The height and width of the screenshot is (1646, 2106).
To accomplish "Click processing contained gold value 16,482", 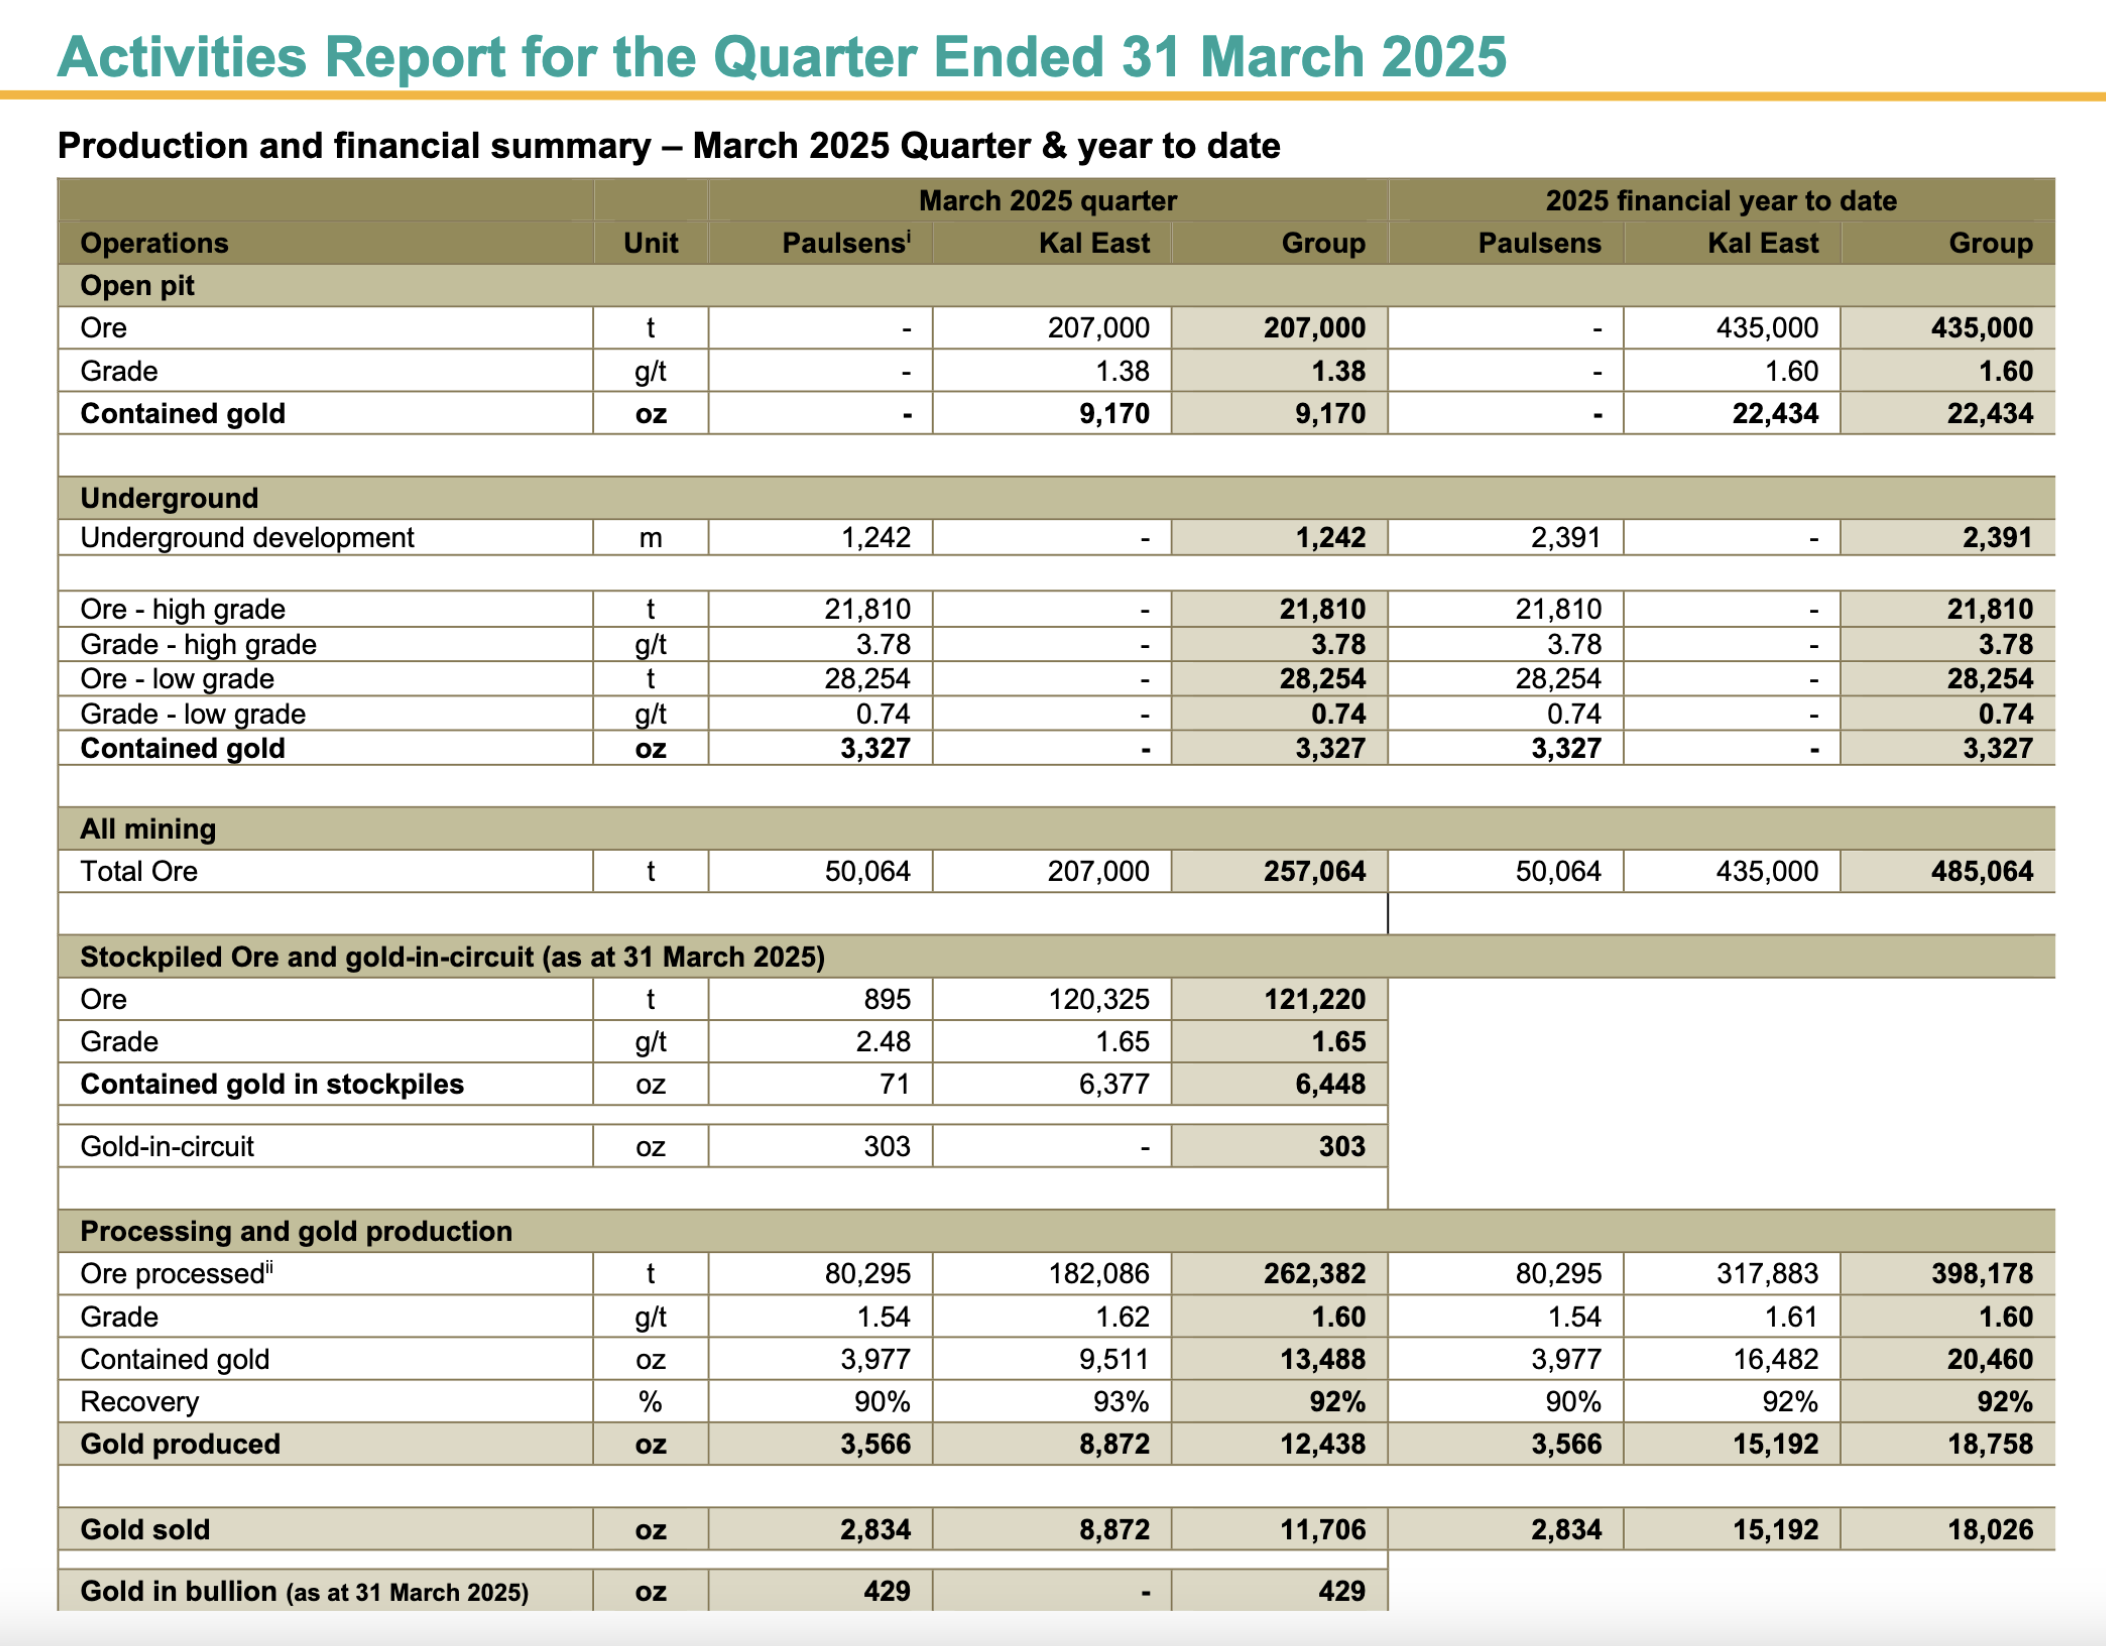I will pyautogui.click(x=1775, y=1359).
